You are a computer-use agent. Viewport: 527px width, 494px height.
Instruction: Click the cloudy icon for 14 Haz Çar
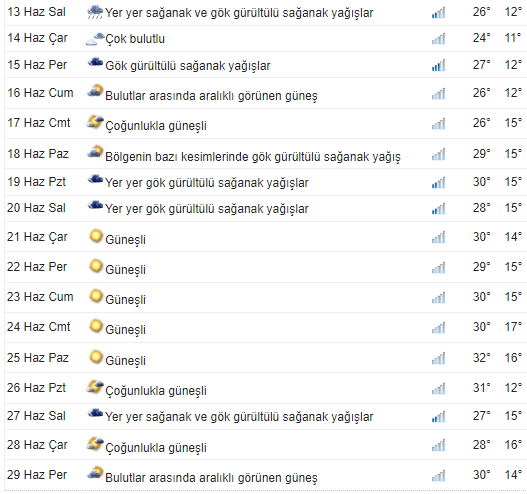point(95,39)
